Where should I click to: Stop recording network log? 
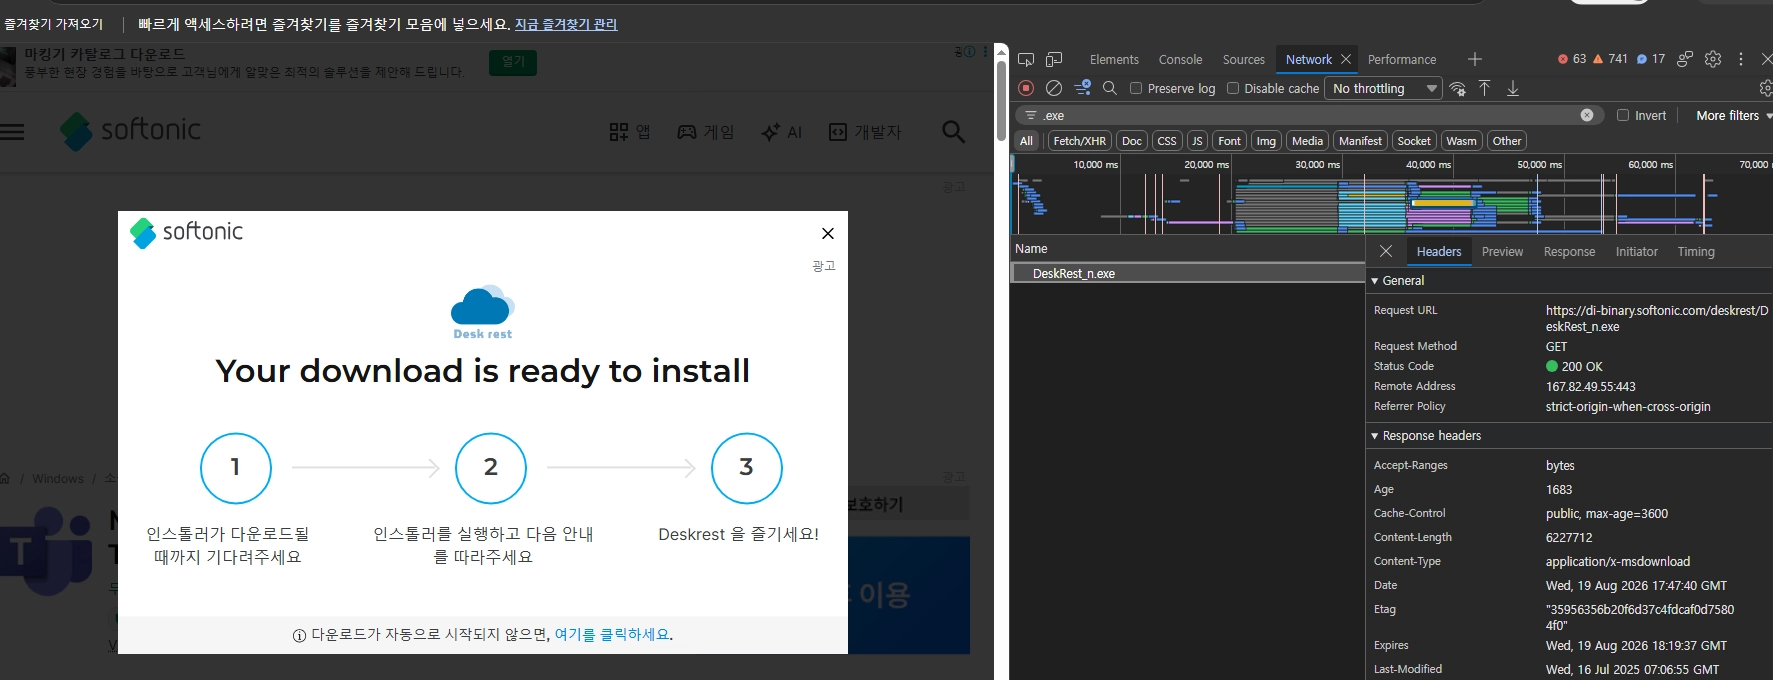(1026, 88)
